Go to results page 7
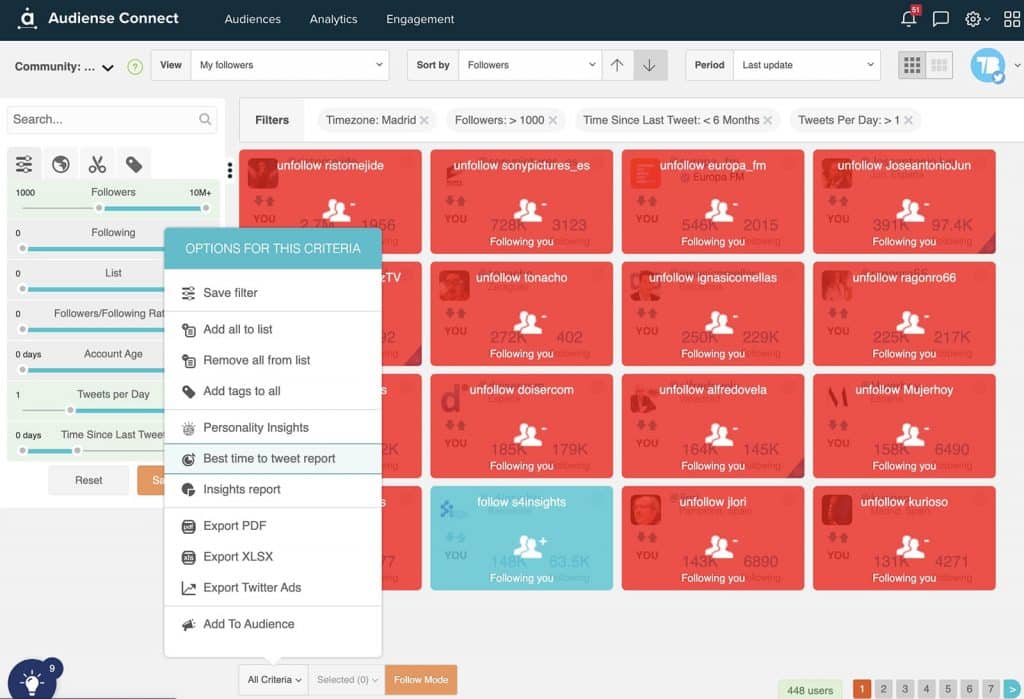Image resolution: width=1024 pixels, height=699 pixels. [991, 689]
